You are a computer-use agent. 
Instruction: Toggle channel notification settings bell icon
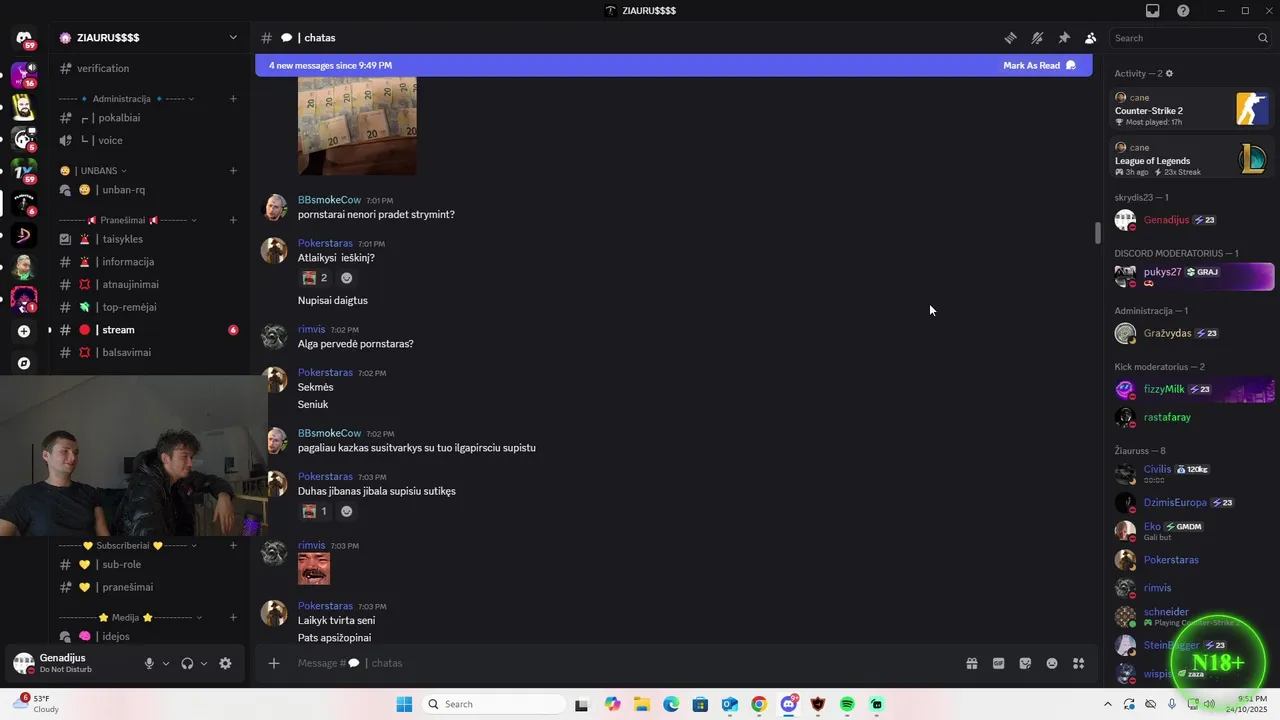tap(1037, 38)
